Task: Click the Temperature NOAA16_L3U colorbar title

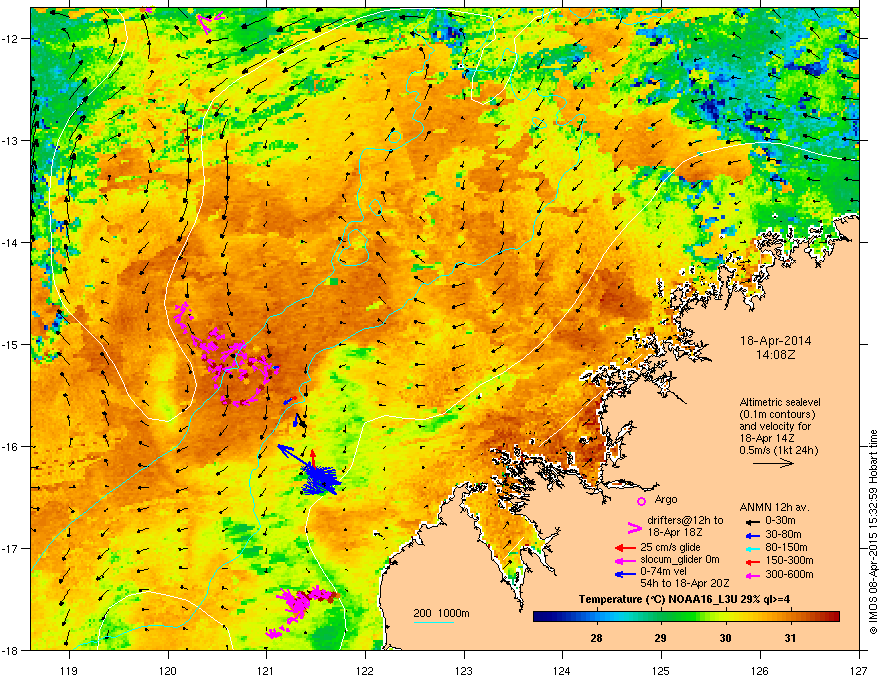Action: tap(684, 599)
